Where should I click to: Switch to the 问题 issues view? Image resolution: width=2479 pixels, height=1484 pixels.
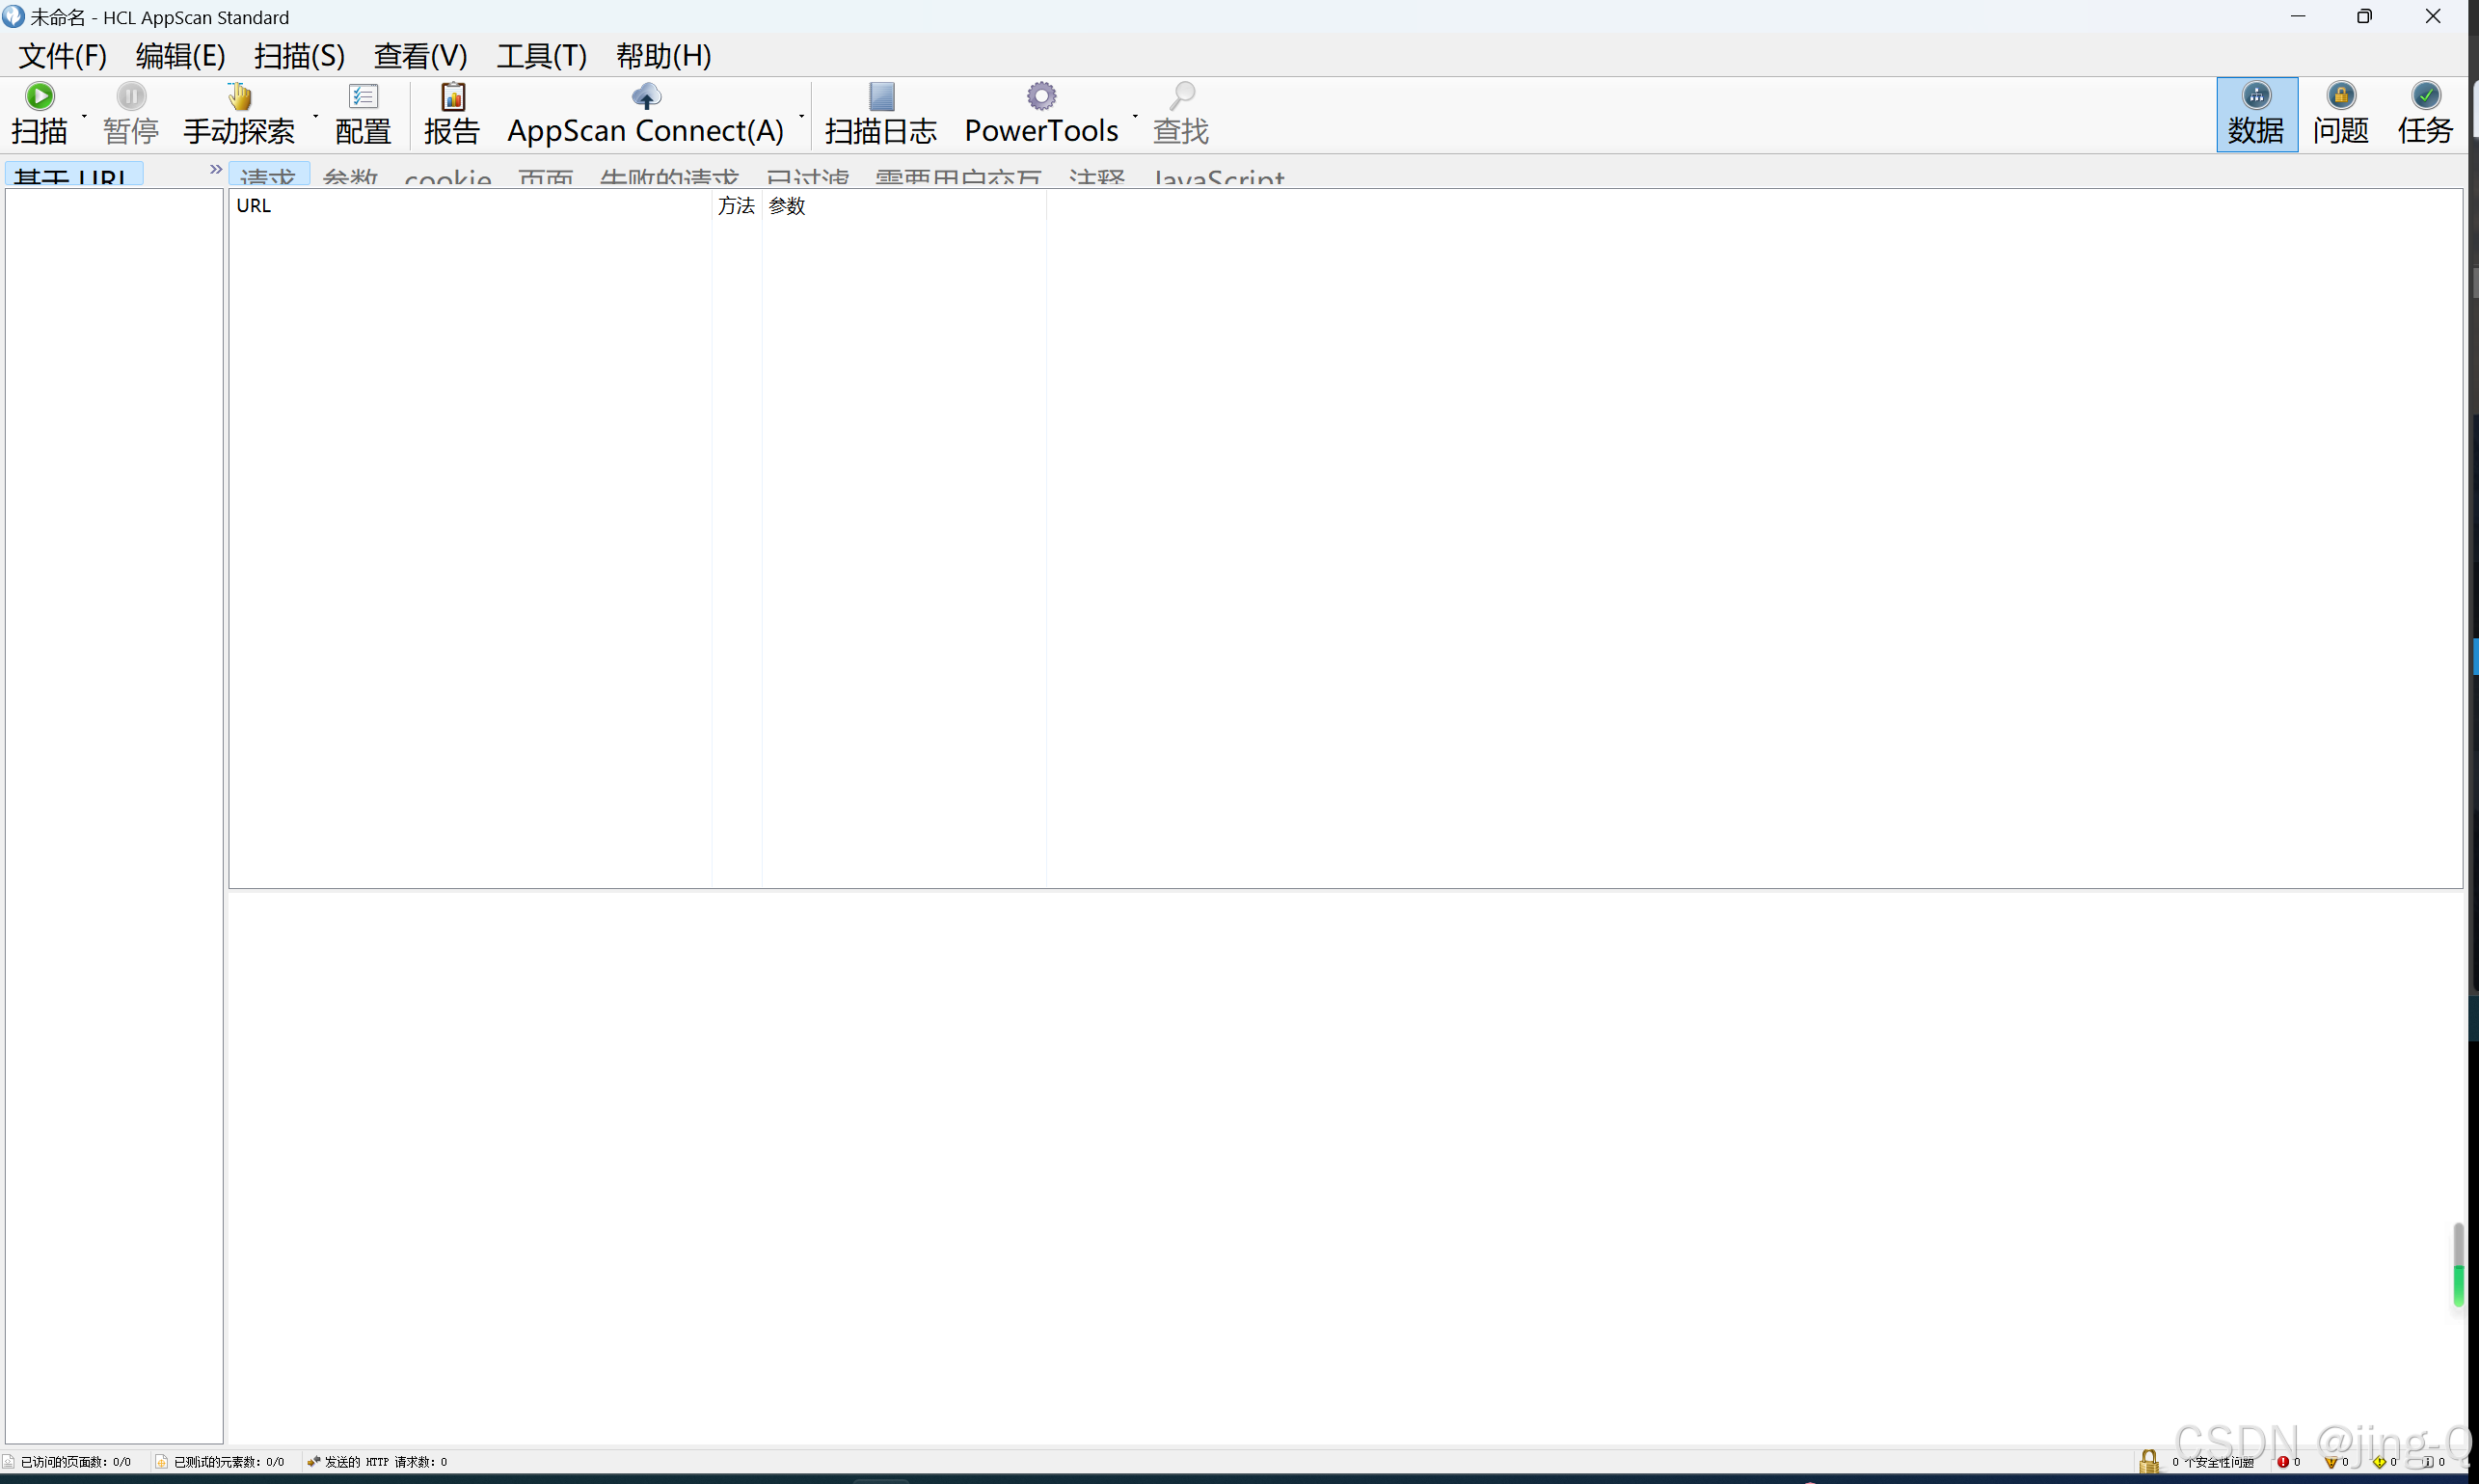coord(2340,113)
